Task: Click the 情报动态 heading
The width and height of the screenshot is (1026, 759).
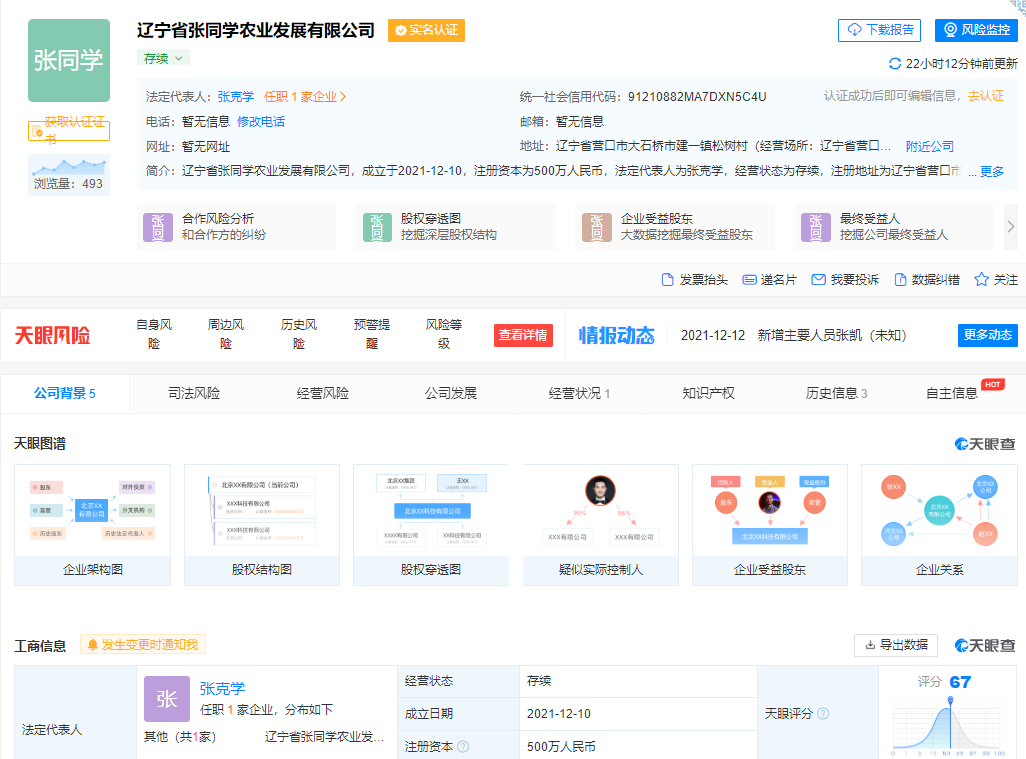Action: click(x=616, y=336)
